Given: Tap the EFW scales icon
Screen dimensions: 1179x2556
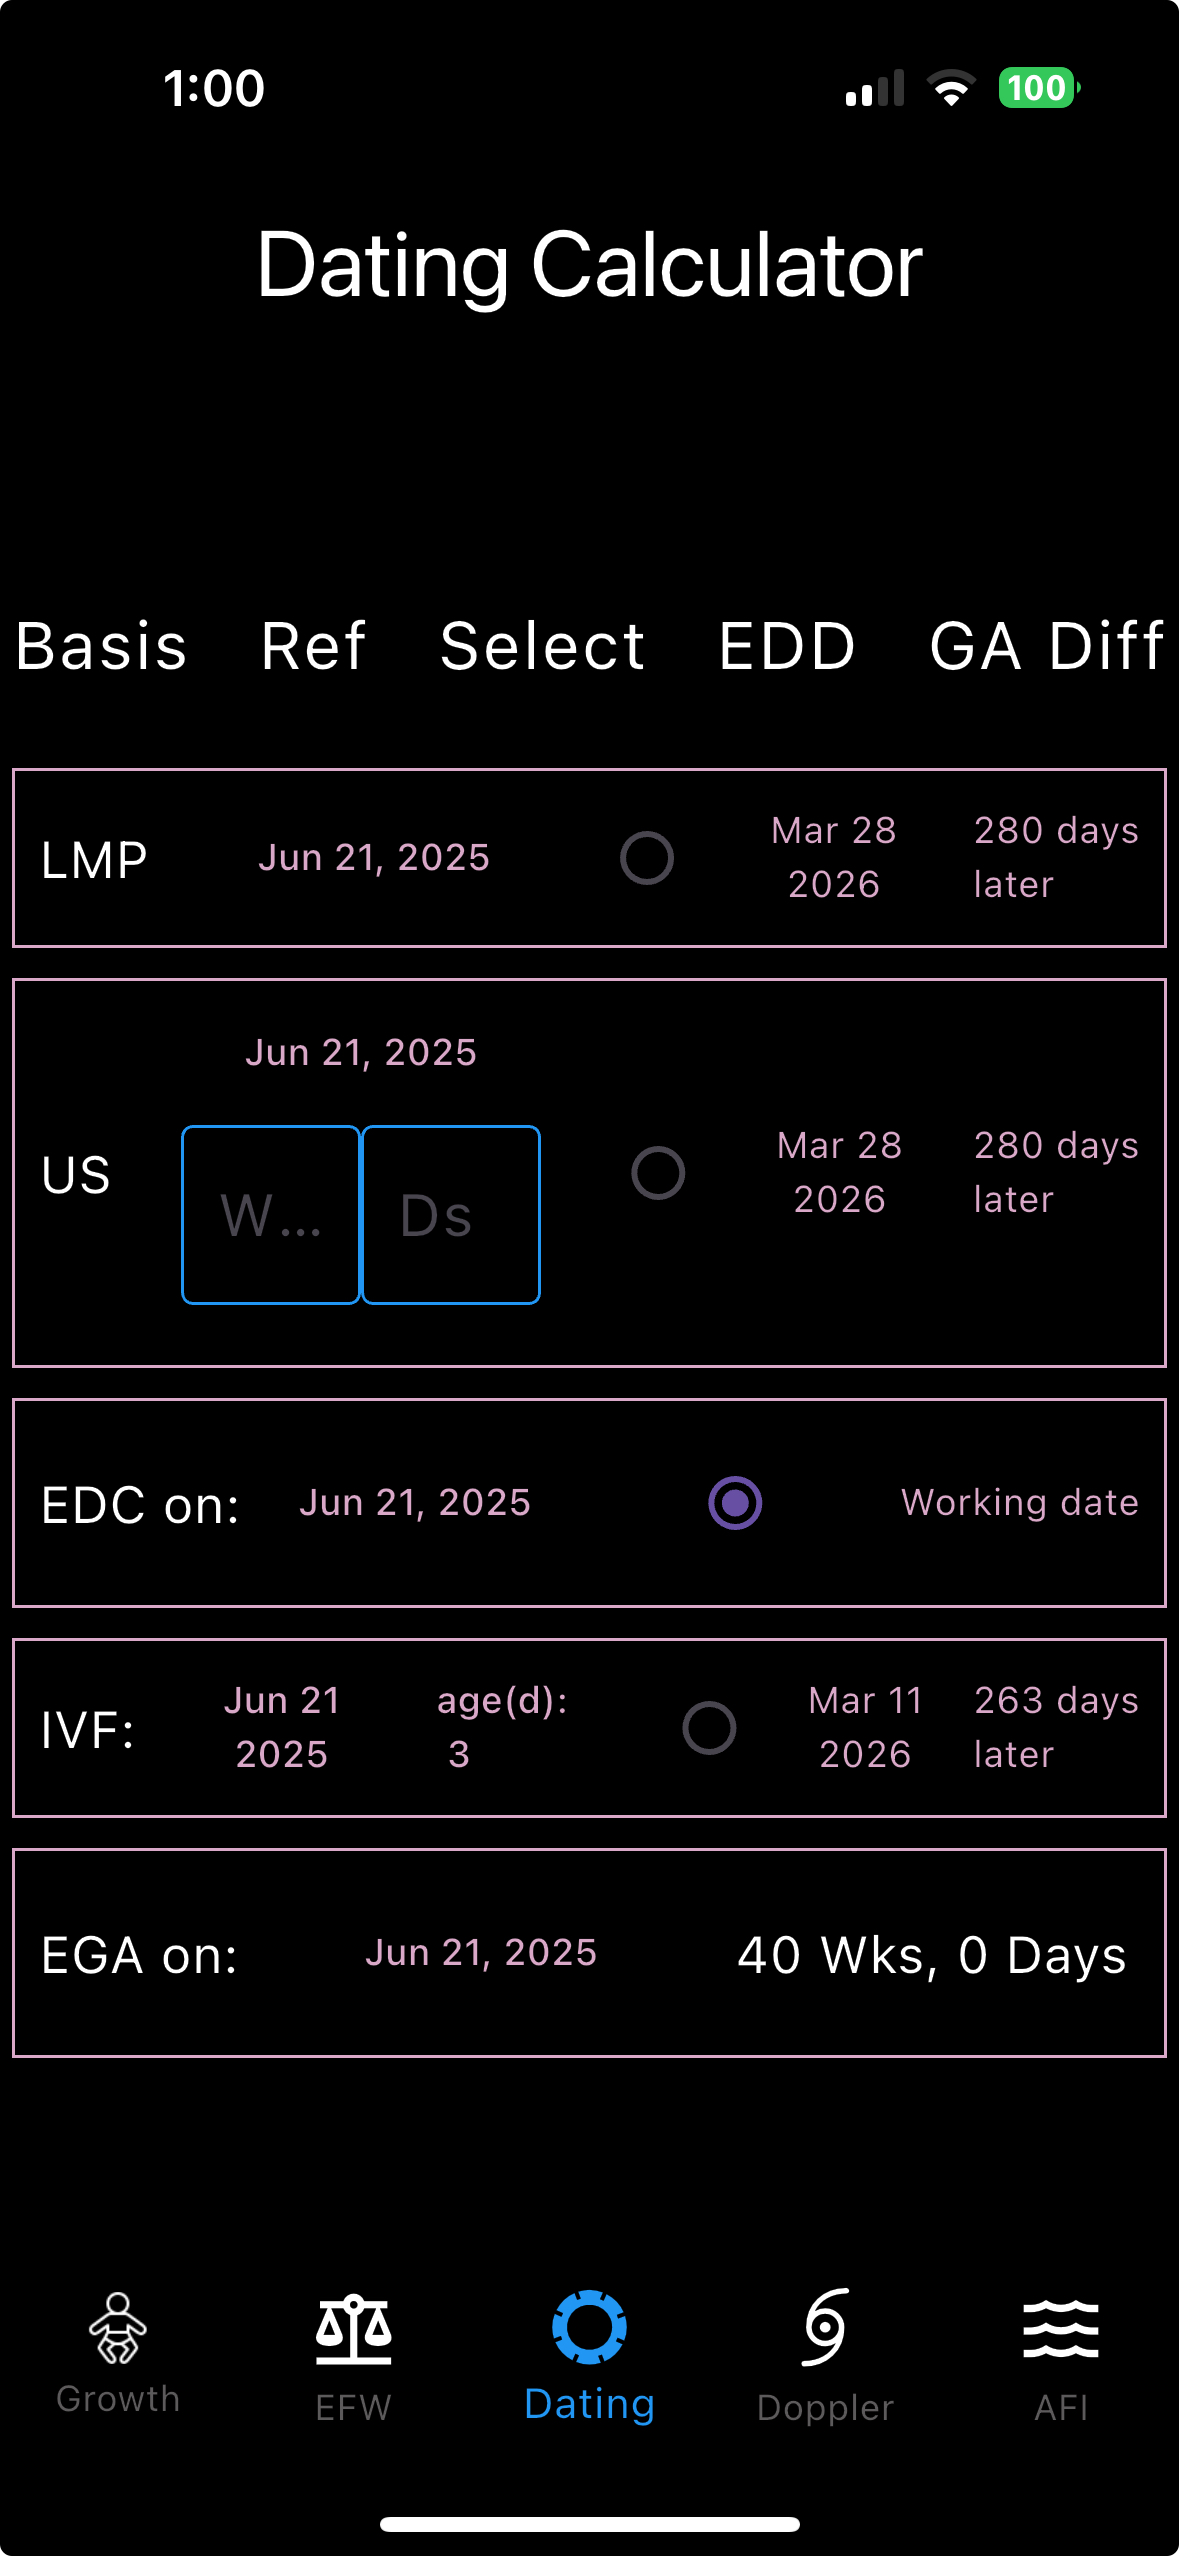Looking at the screenshot, I should (x=353, y=2329).
